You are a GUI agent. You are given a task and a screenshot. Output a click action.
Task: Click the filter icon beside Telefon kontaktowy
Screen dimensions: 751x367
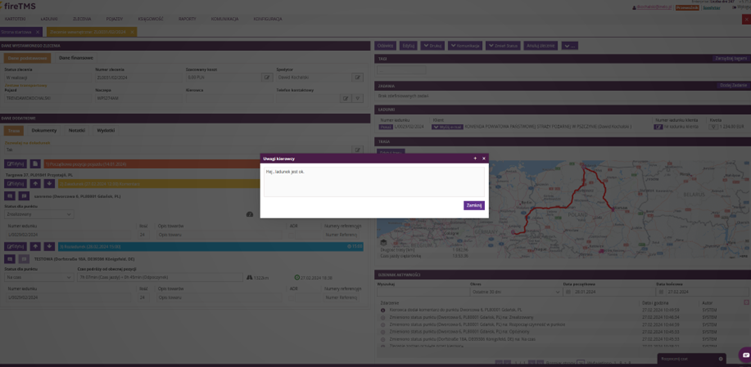358,98
